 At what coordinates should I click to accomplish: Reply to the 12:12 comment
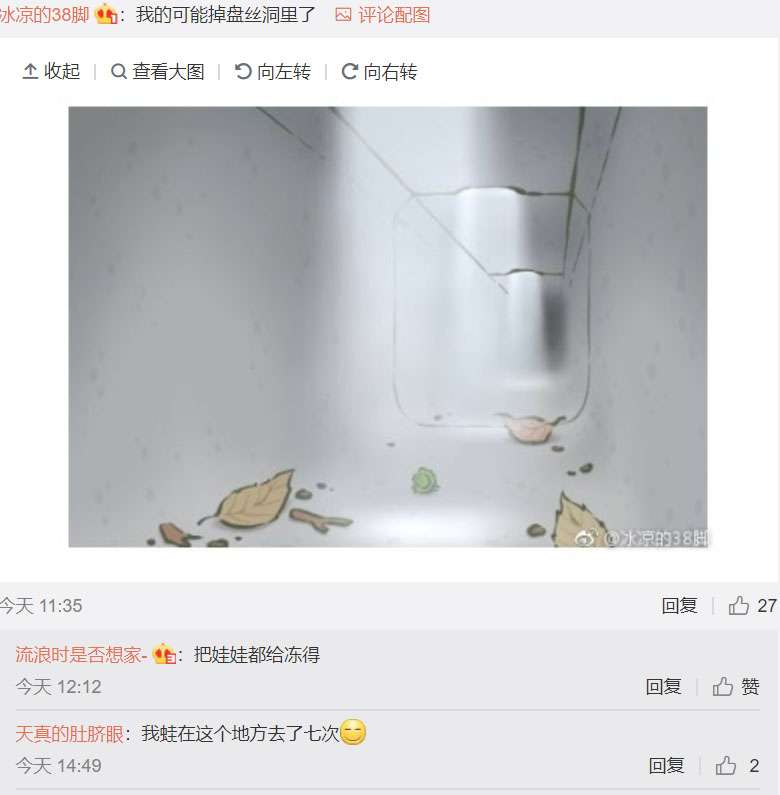pyautogui.click(x=663, y=686)
